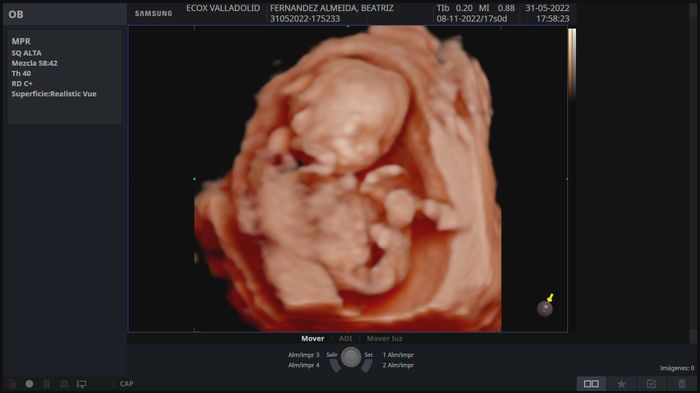
Task: Click the 2 Alm/impr label
Action: [398, 365]
